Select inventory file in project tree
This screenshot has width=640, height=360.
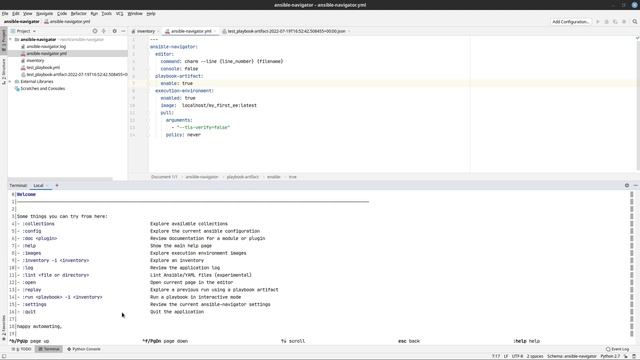pos(35,60)
